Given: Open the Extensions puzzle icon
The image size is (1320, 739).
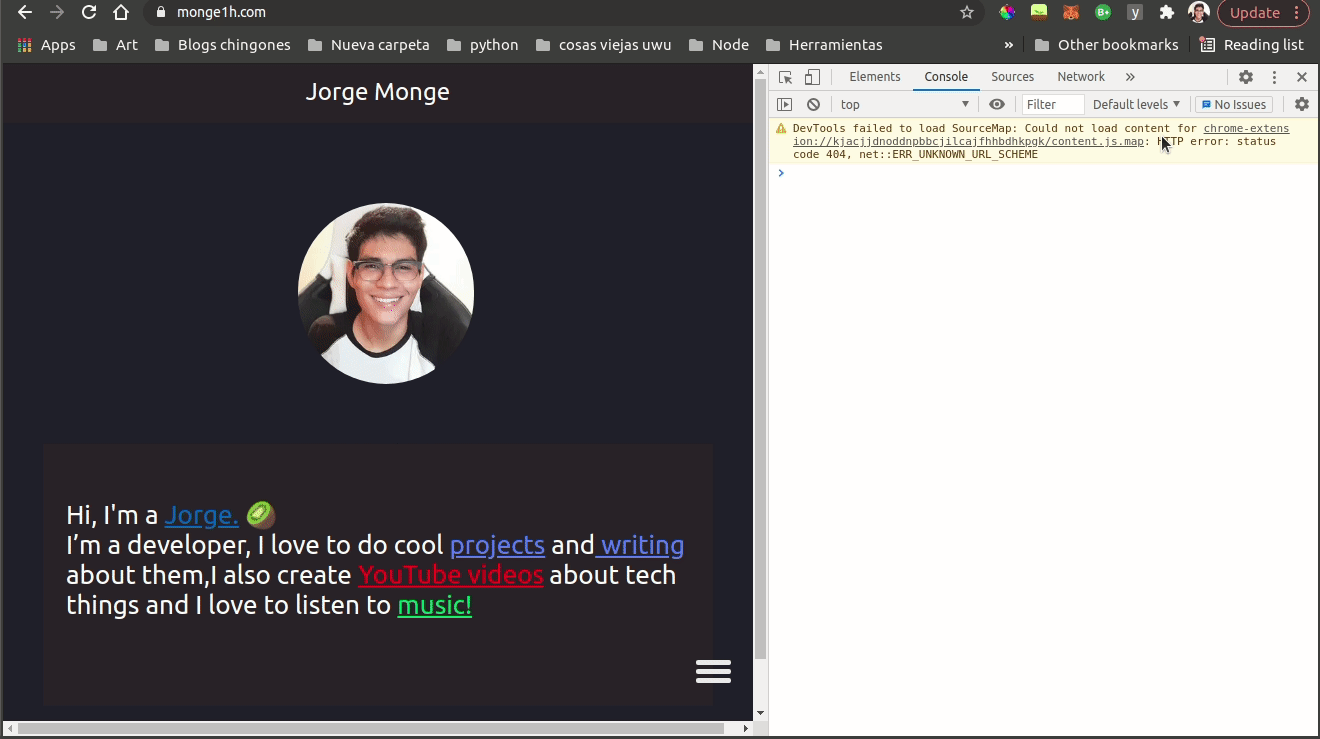Looking at the screenshot, I should pos(1166,13).
